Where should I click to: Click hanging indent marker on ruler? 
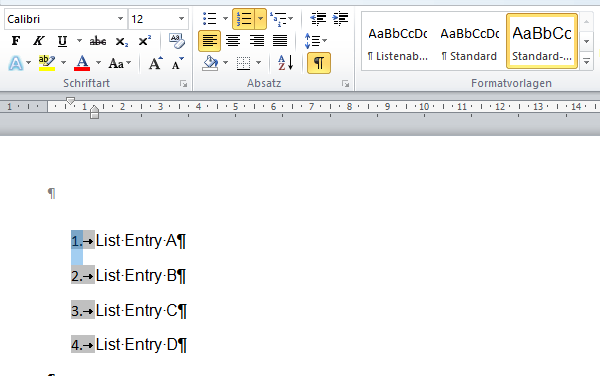click(x=94, y=109)
